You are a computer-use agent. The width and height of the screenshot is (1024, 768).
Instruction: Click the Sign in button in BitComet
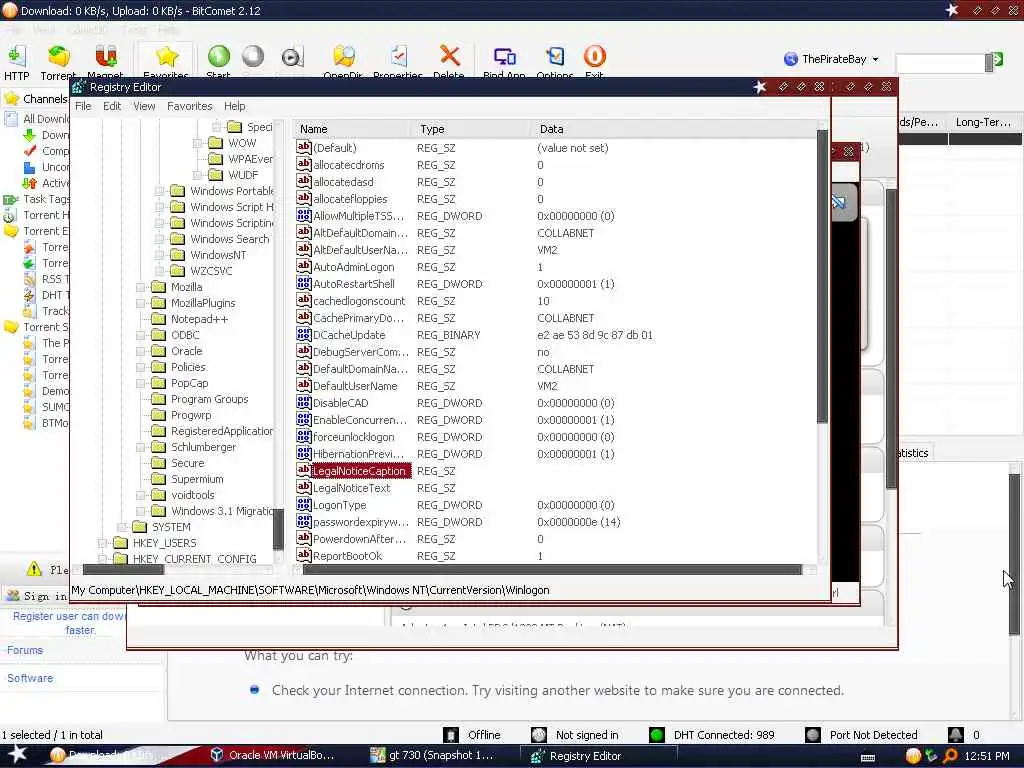point(37,596)
